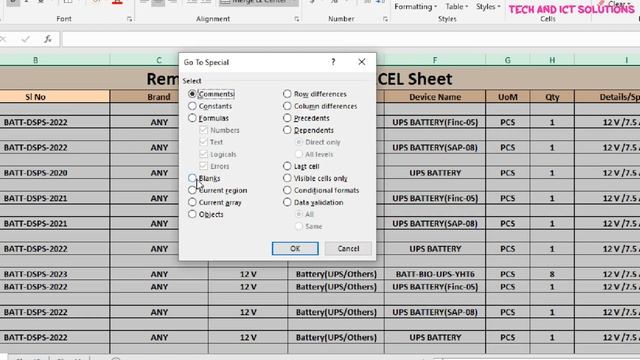Choose Data validation option
Image resolution: width=640 pixels, height=360 pixels.
313,202
